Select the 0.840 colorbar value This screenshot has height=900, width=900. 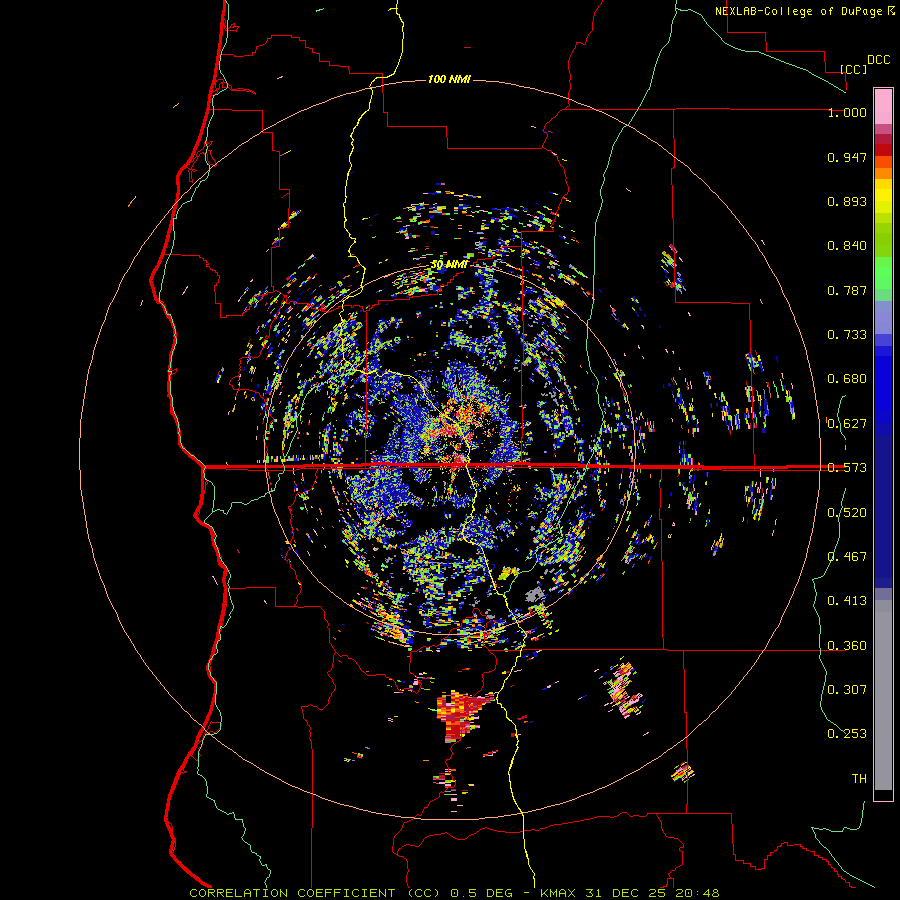[x=847, y=246]
